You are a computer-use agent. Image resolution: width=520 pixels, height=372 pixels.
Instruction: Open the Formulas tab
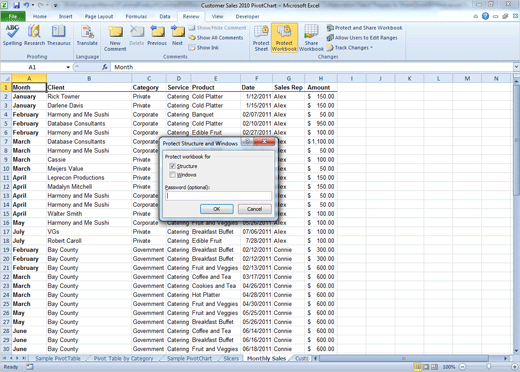(136, 16)
